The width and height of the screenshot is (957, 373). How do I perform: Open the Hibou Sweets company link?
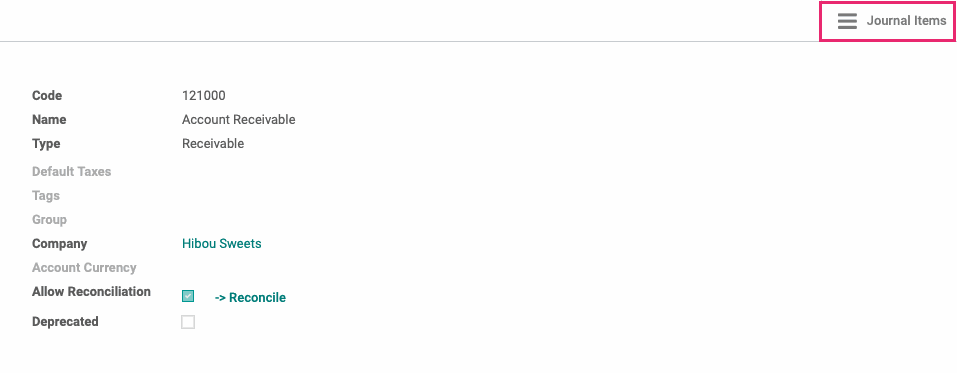coord(222,244)
